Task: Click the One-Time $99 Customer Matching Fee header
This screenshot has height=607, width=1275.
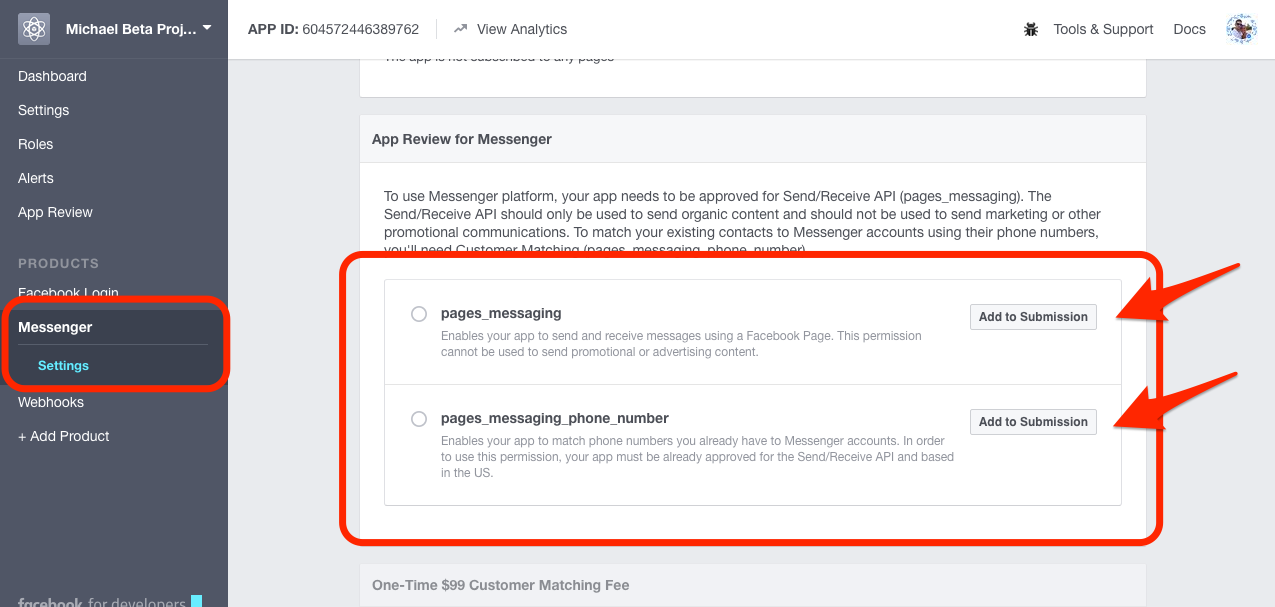Action: (x=500, y=585)
